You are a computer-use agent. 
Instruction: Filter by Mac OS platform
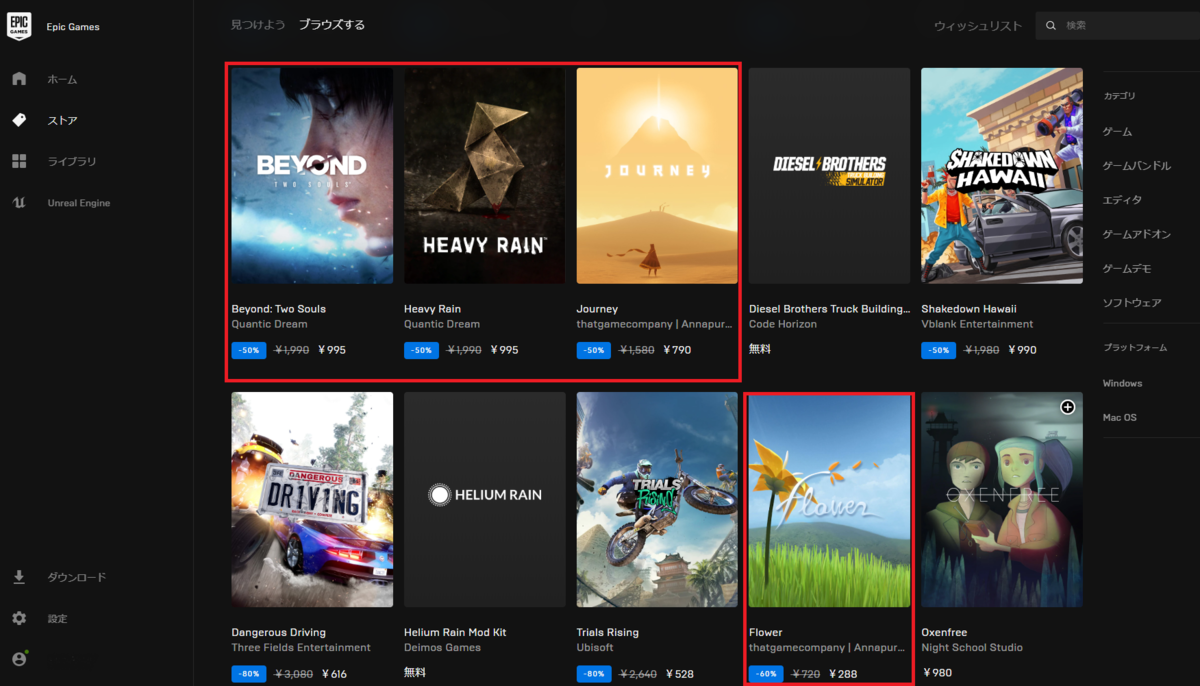coord(1119,417)
